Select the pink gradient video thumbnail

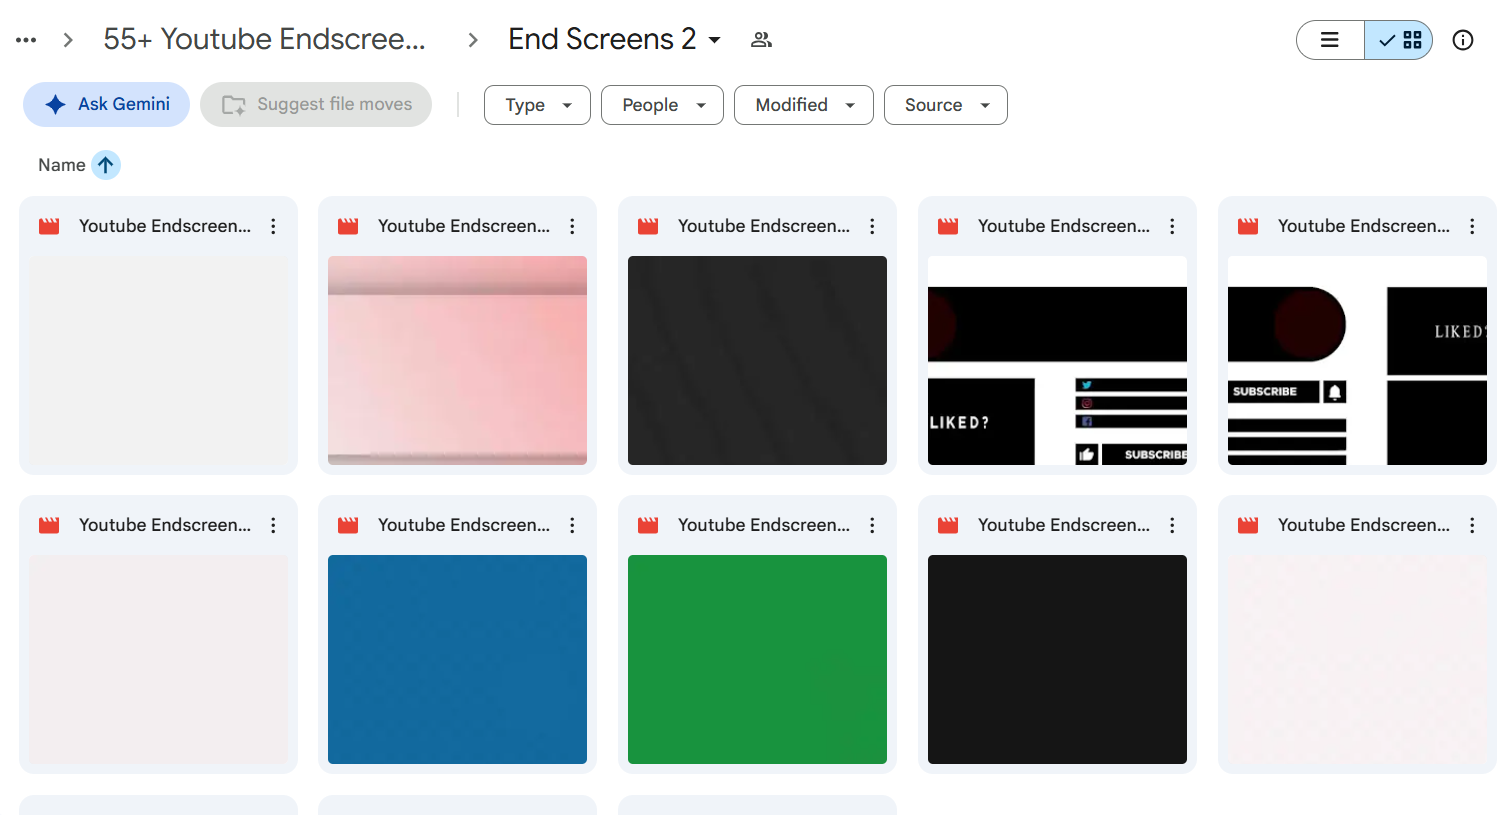[457, 360]
